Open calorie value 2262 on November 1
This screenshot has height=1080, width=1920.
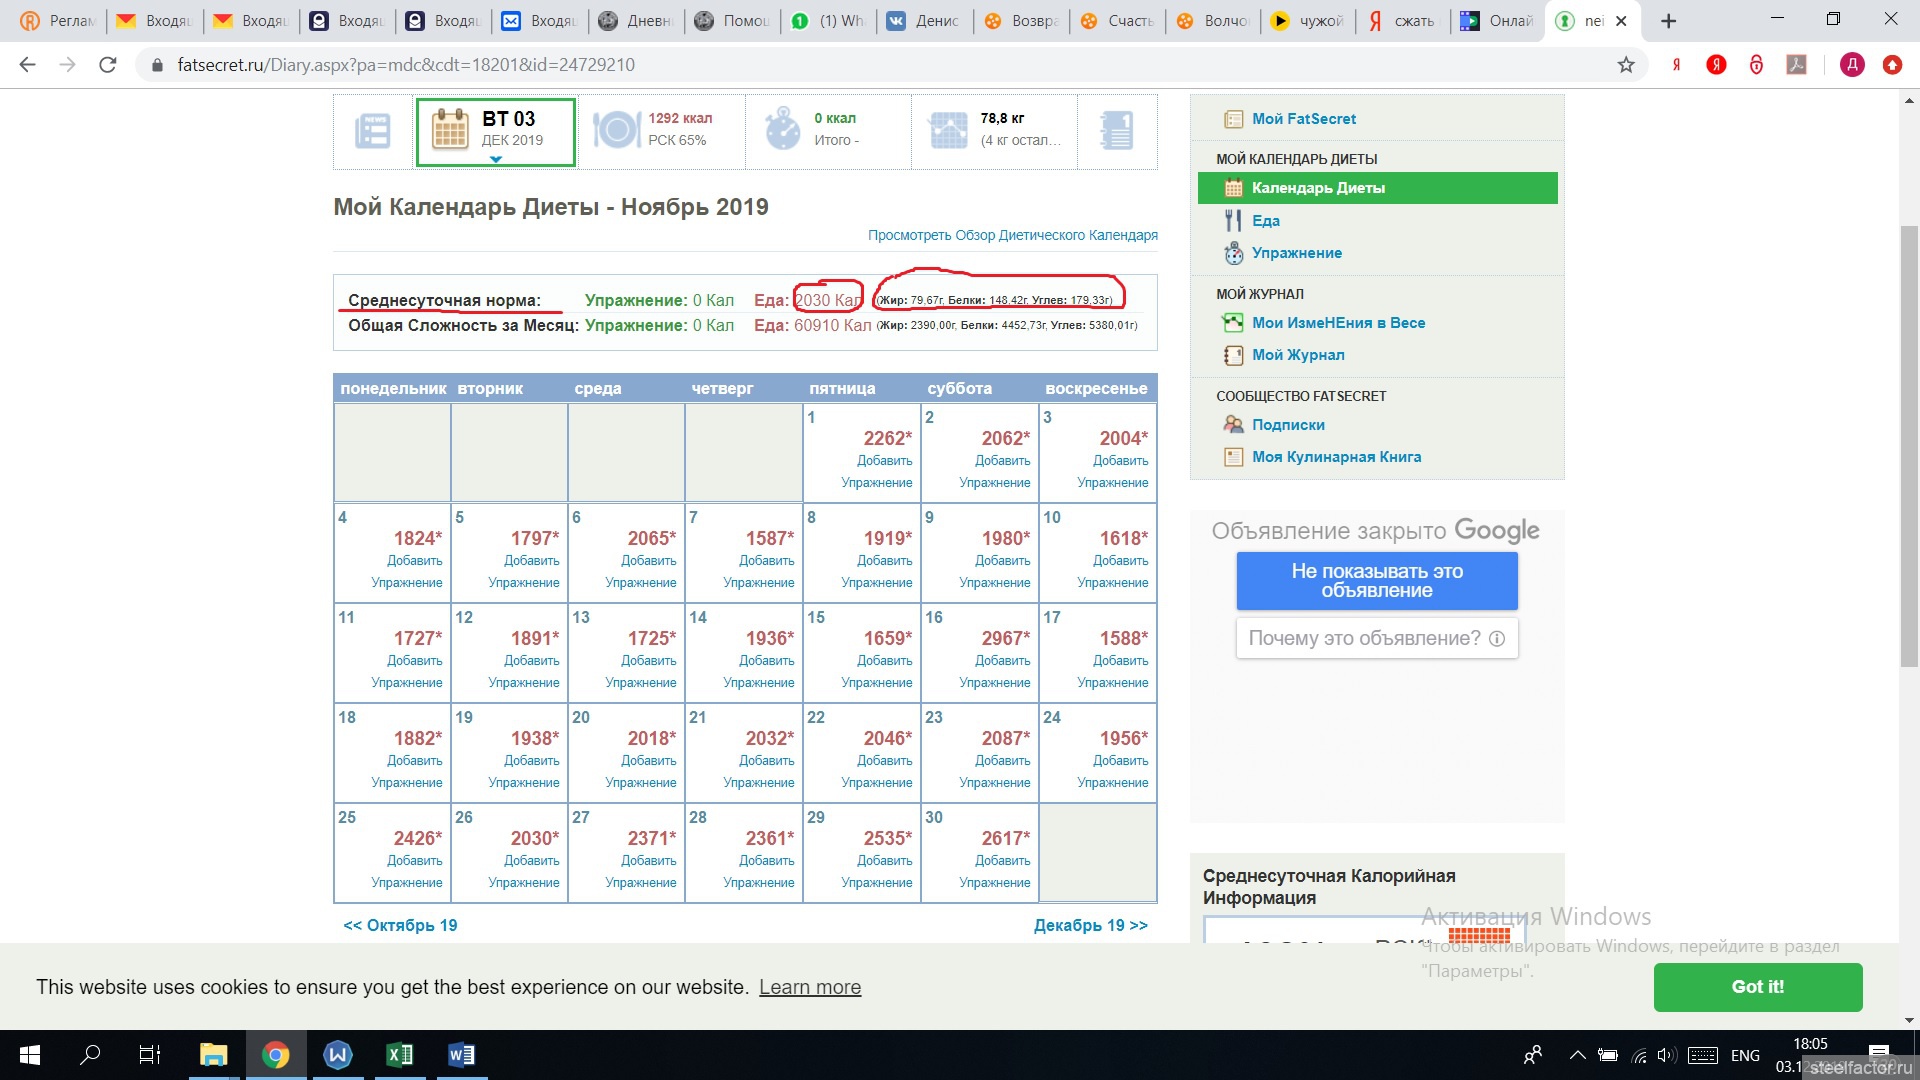point(887,438)
